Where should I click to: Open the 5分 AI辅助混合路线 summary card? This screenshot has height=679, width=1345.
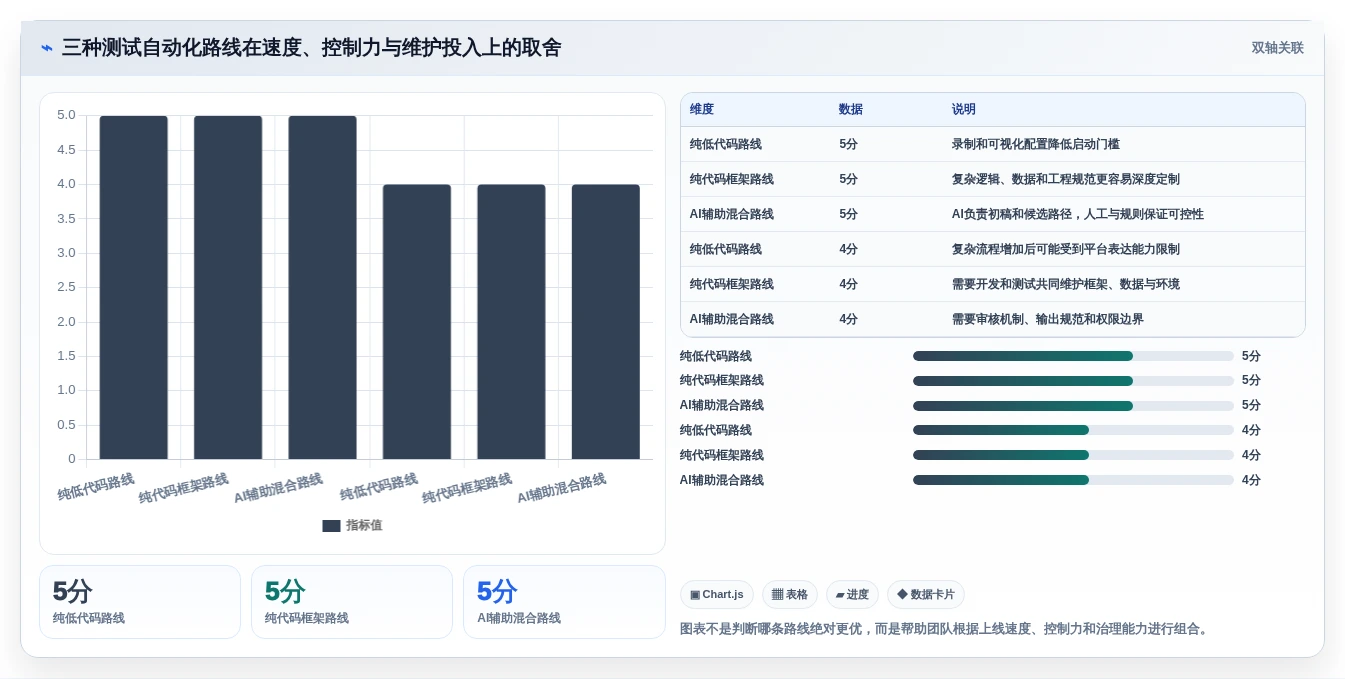(564, 602)
